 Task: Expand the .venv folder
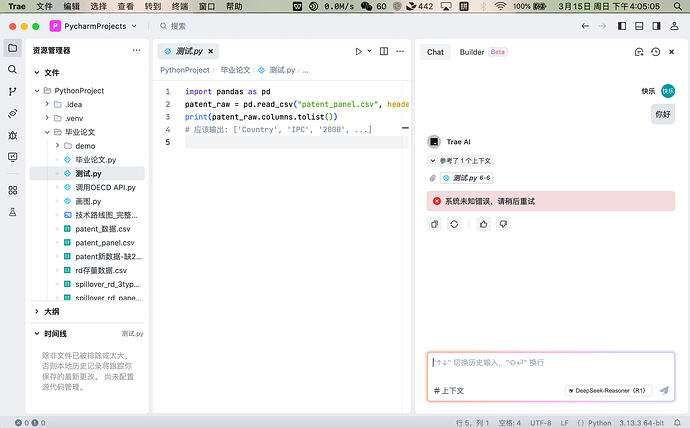(47, 118)
